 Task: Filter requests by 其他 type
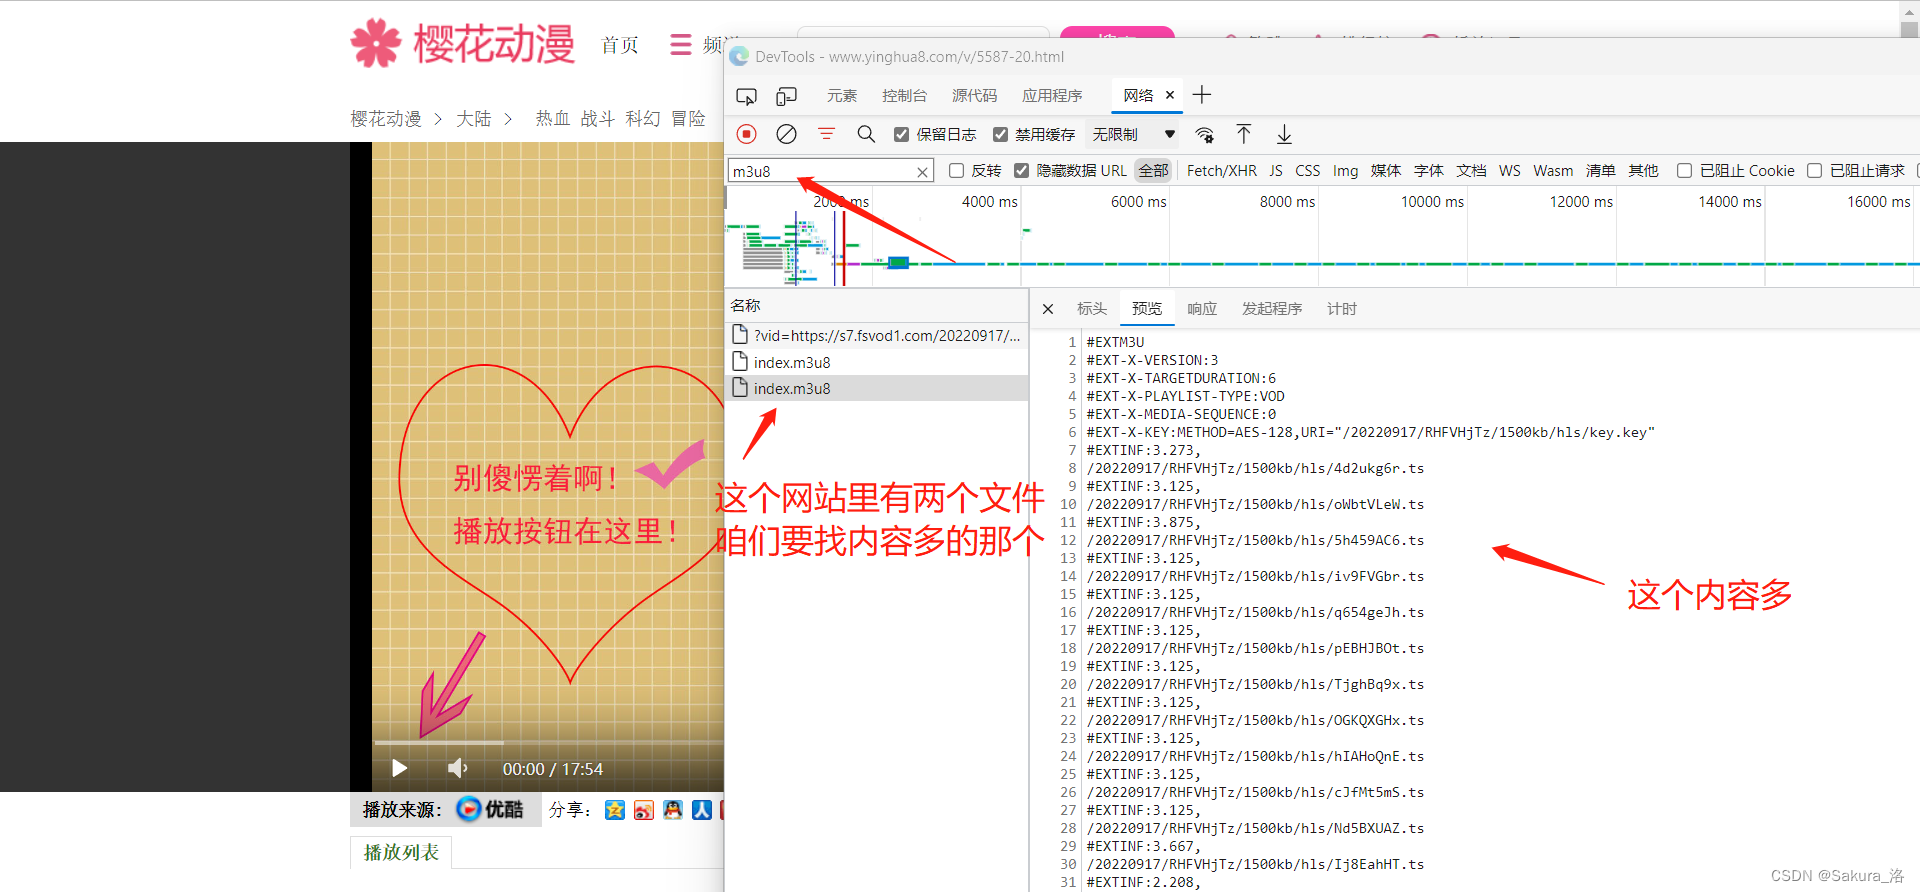pos(1644,171)
